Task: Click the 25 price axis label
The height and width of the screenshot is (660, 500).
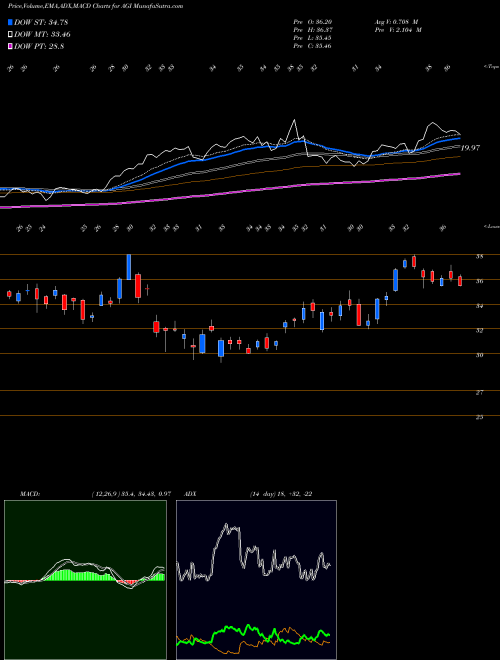Action: tap(479, 417)
